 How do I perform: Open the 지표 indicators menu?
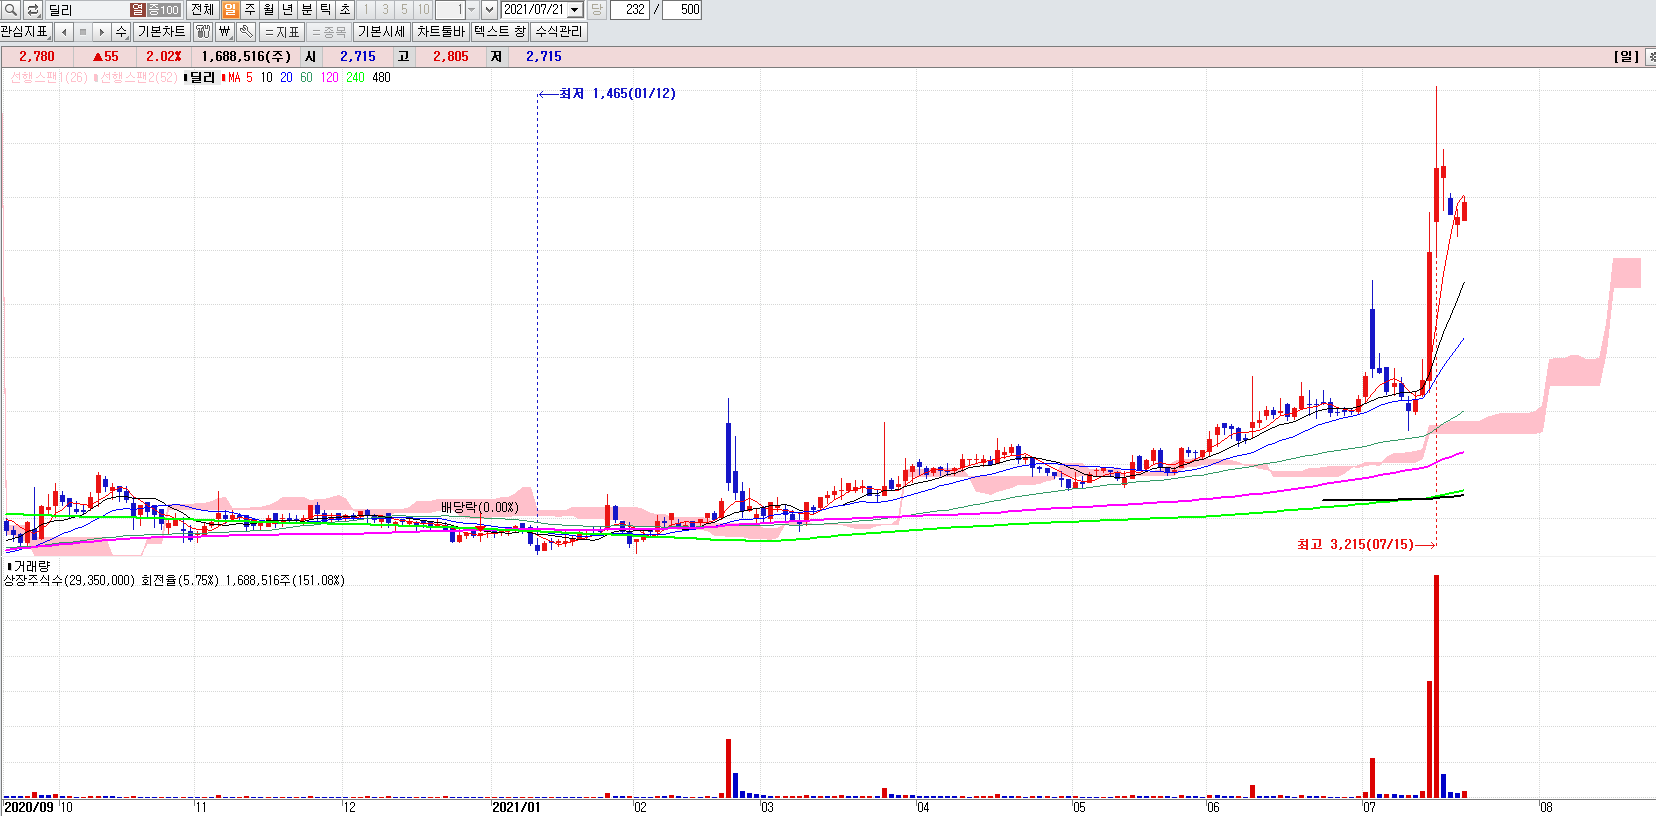click(x=282, y=32)
